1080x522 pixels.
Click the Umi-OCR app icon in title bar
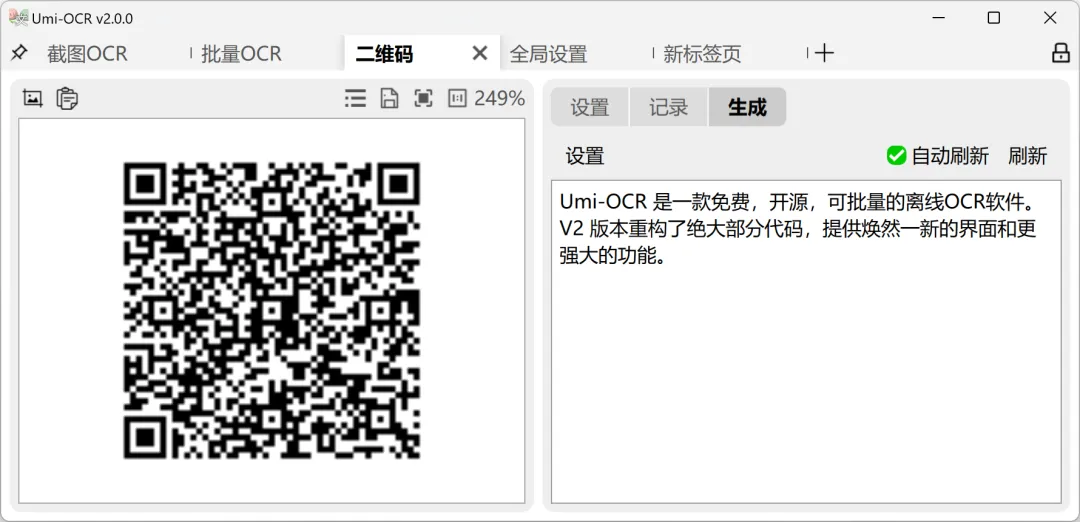pyautogui.click(x=18, y=18)
